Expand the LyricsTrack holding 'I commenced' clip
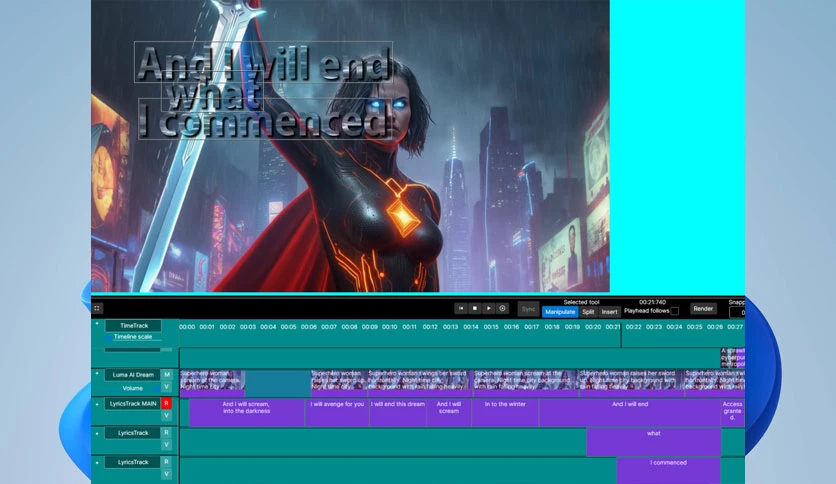The image size is (836, 484). (97, 463)
